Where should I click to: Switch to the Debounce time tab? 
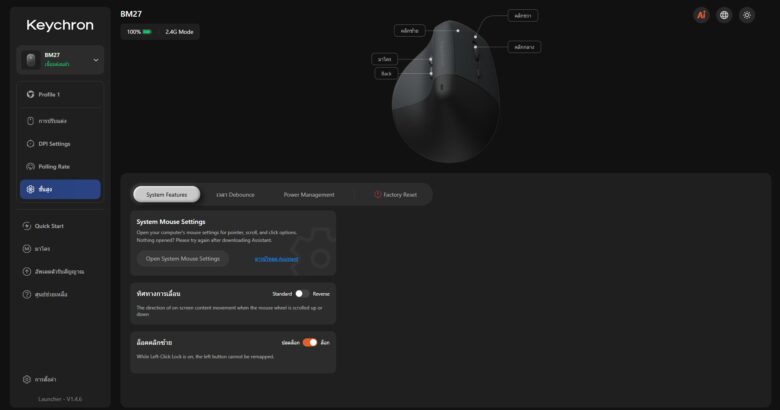(235, 195)
